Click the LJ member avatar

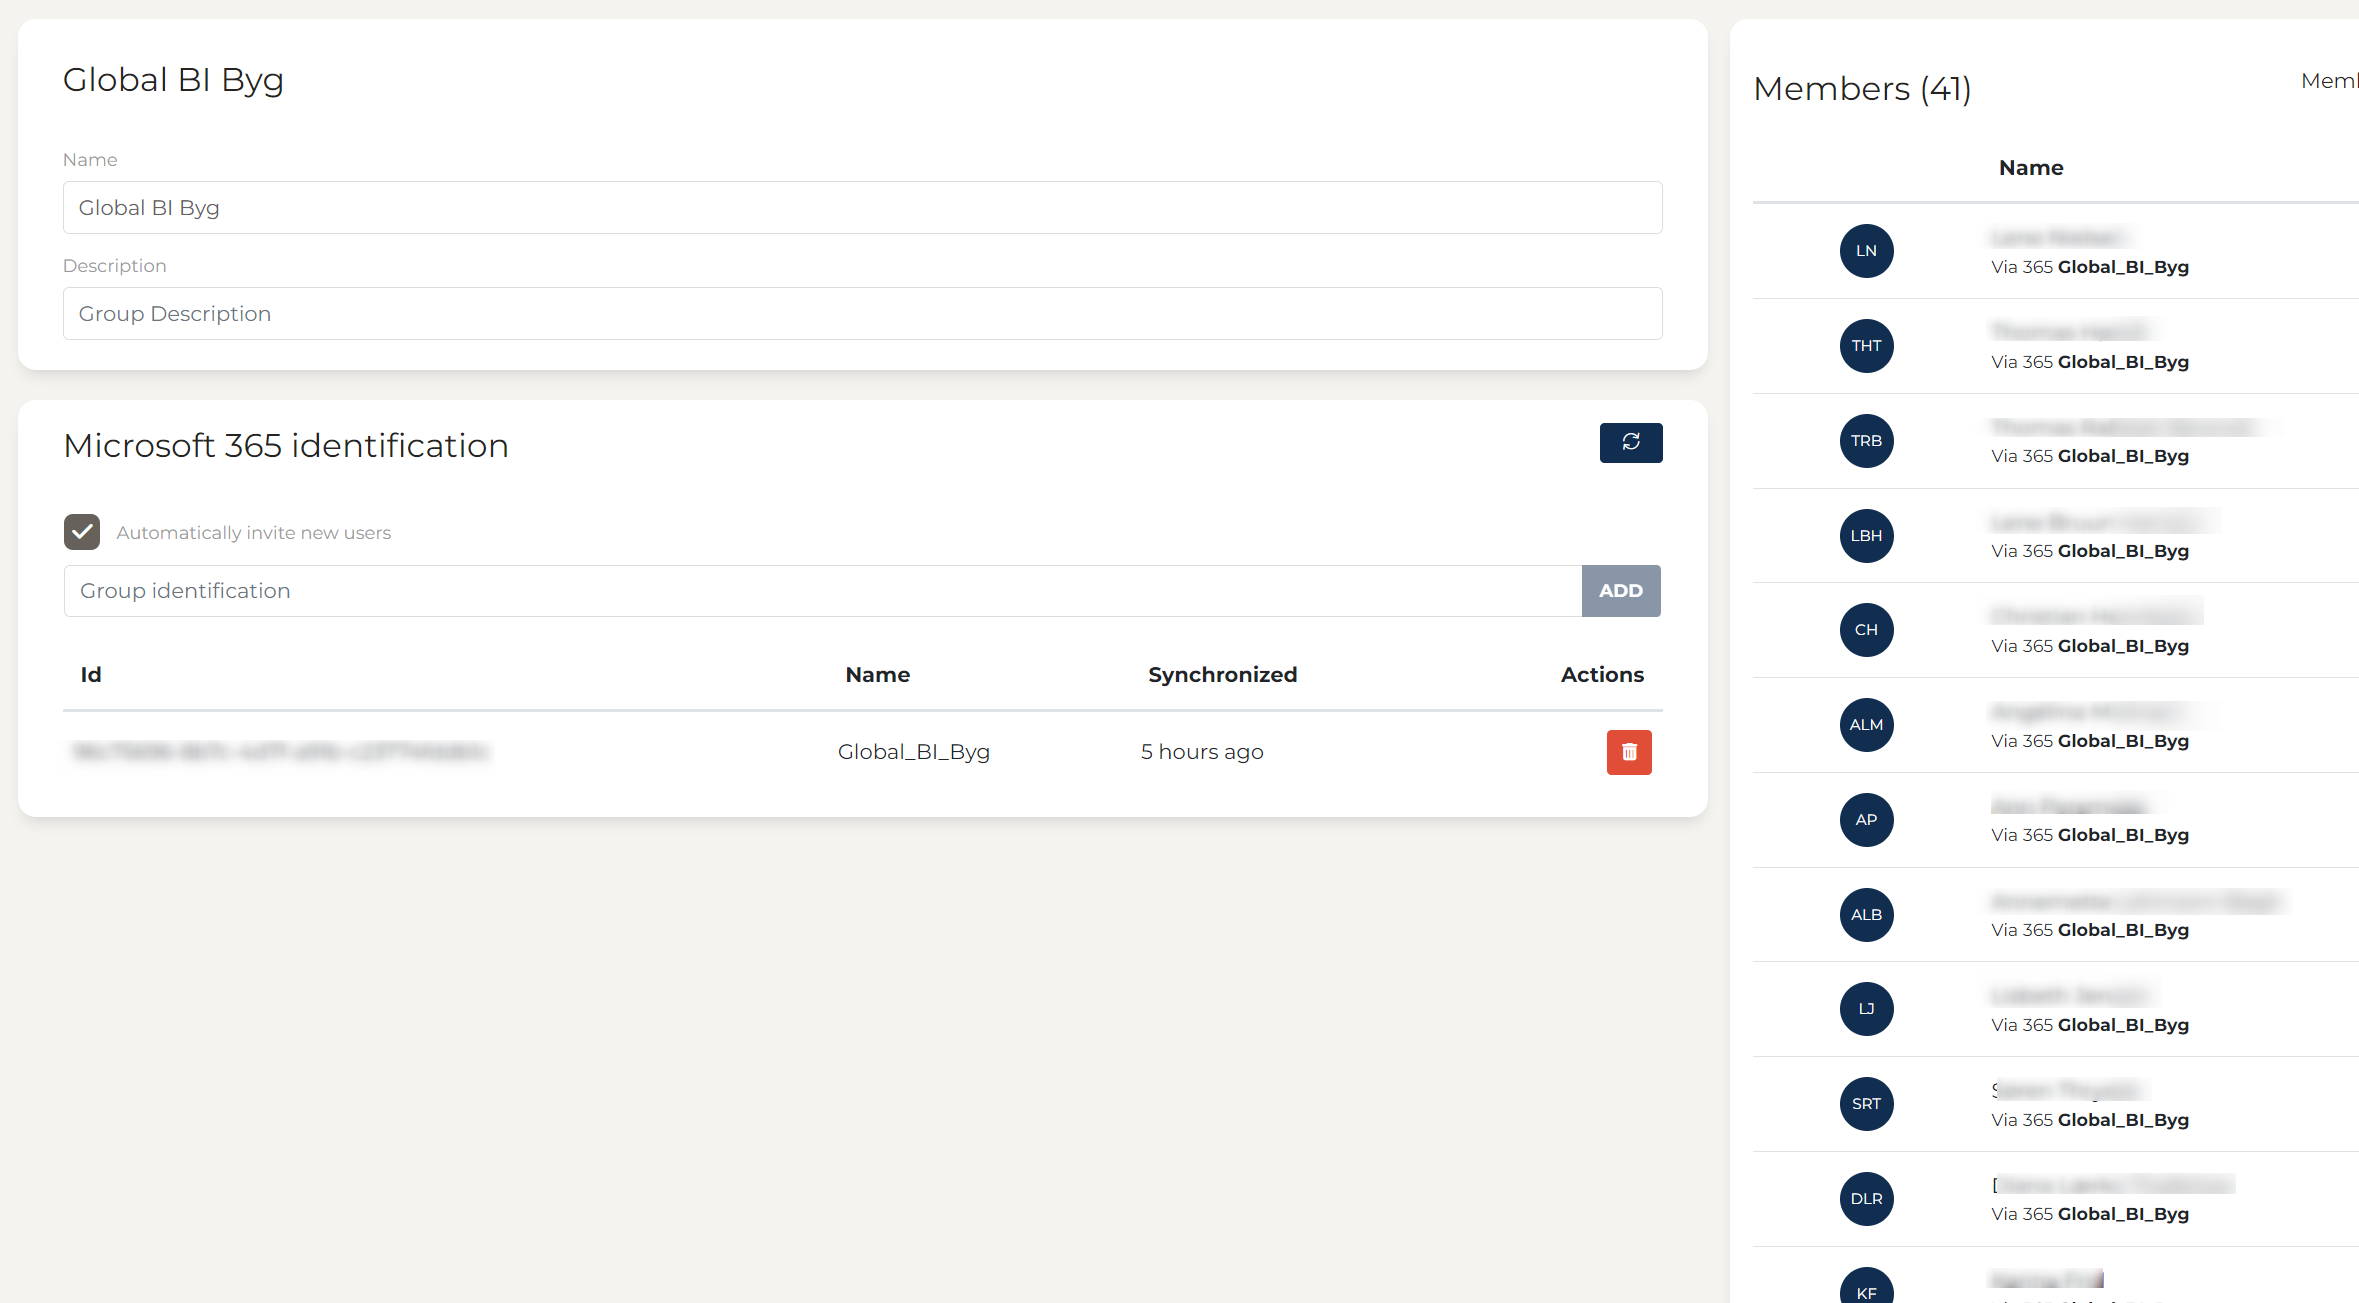pos(1866,1009)
